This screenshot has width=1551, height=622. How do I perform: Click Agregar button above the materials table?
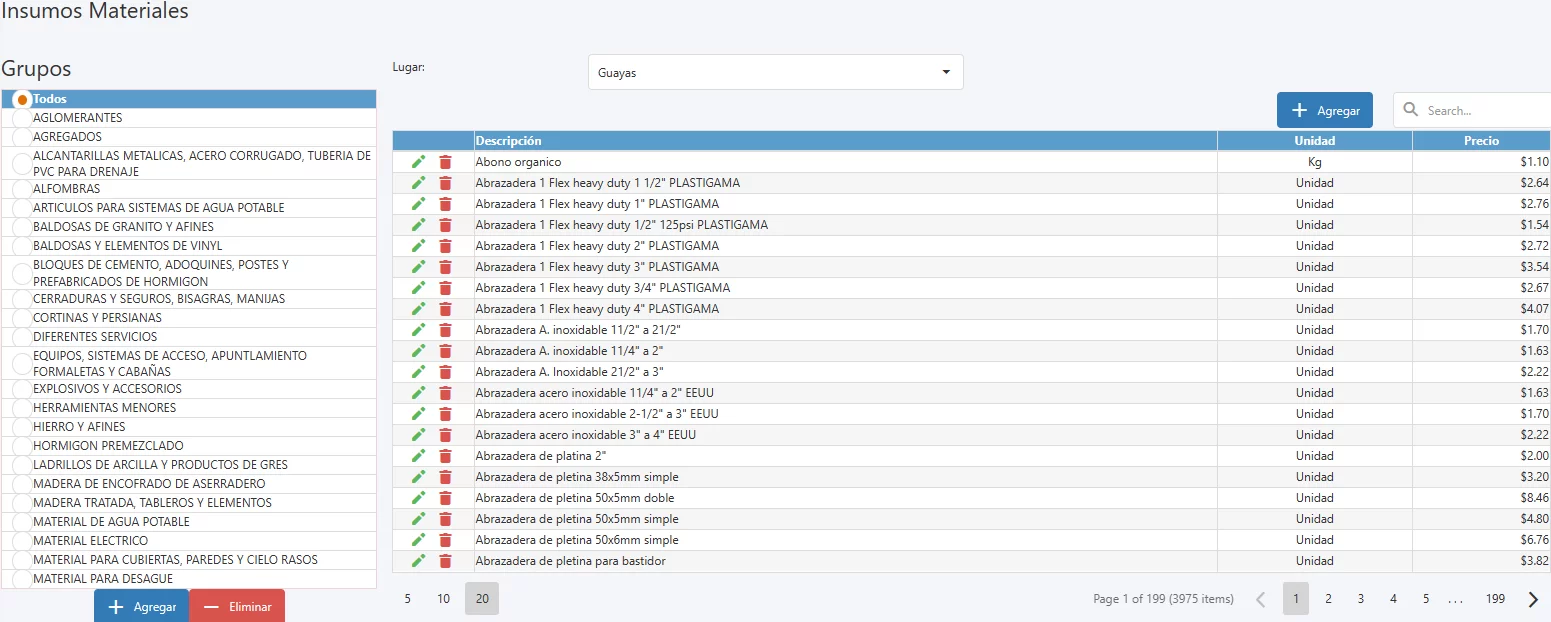tap(1324, 110)
